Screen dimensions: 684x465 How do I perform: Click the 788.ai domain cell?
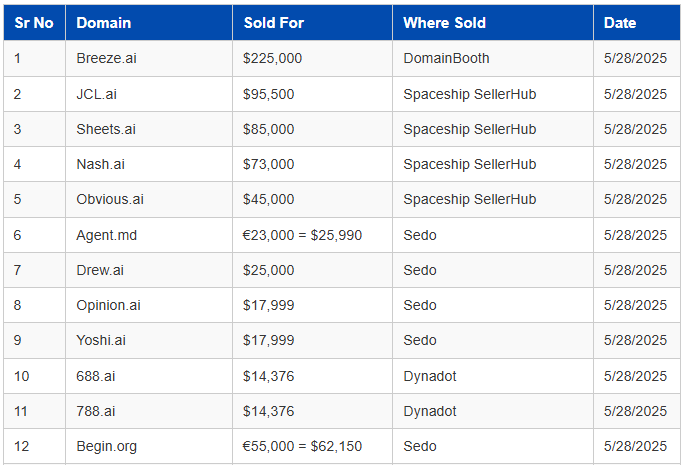pos(95,411)
